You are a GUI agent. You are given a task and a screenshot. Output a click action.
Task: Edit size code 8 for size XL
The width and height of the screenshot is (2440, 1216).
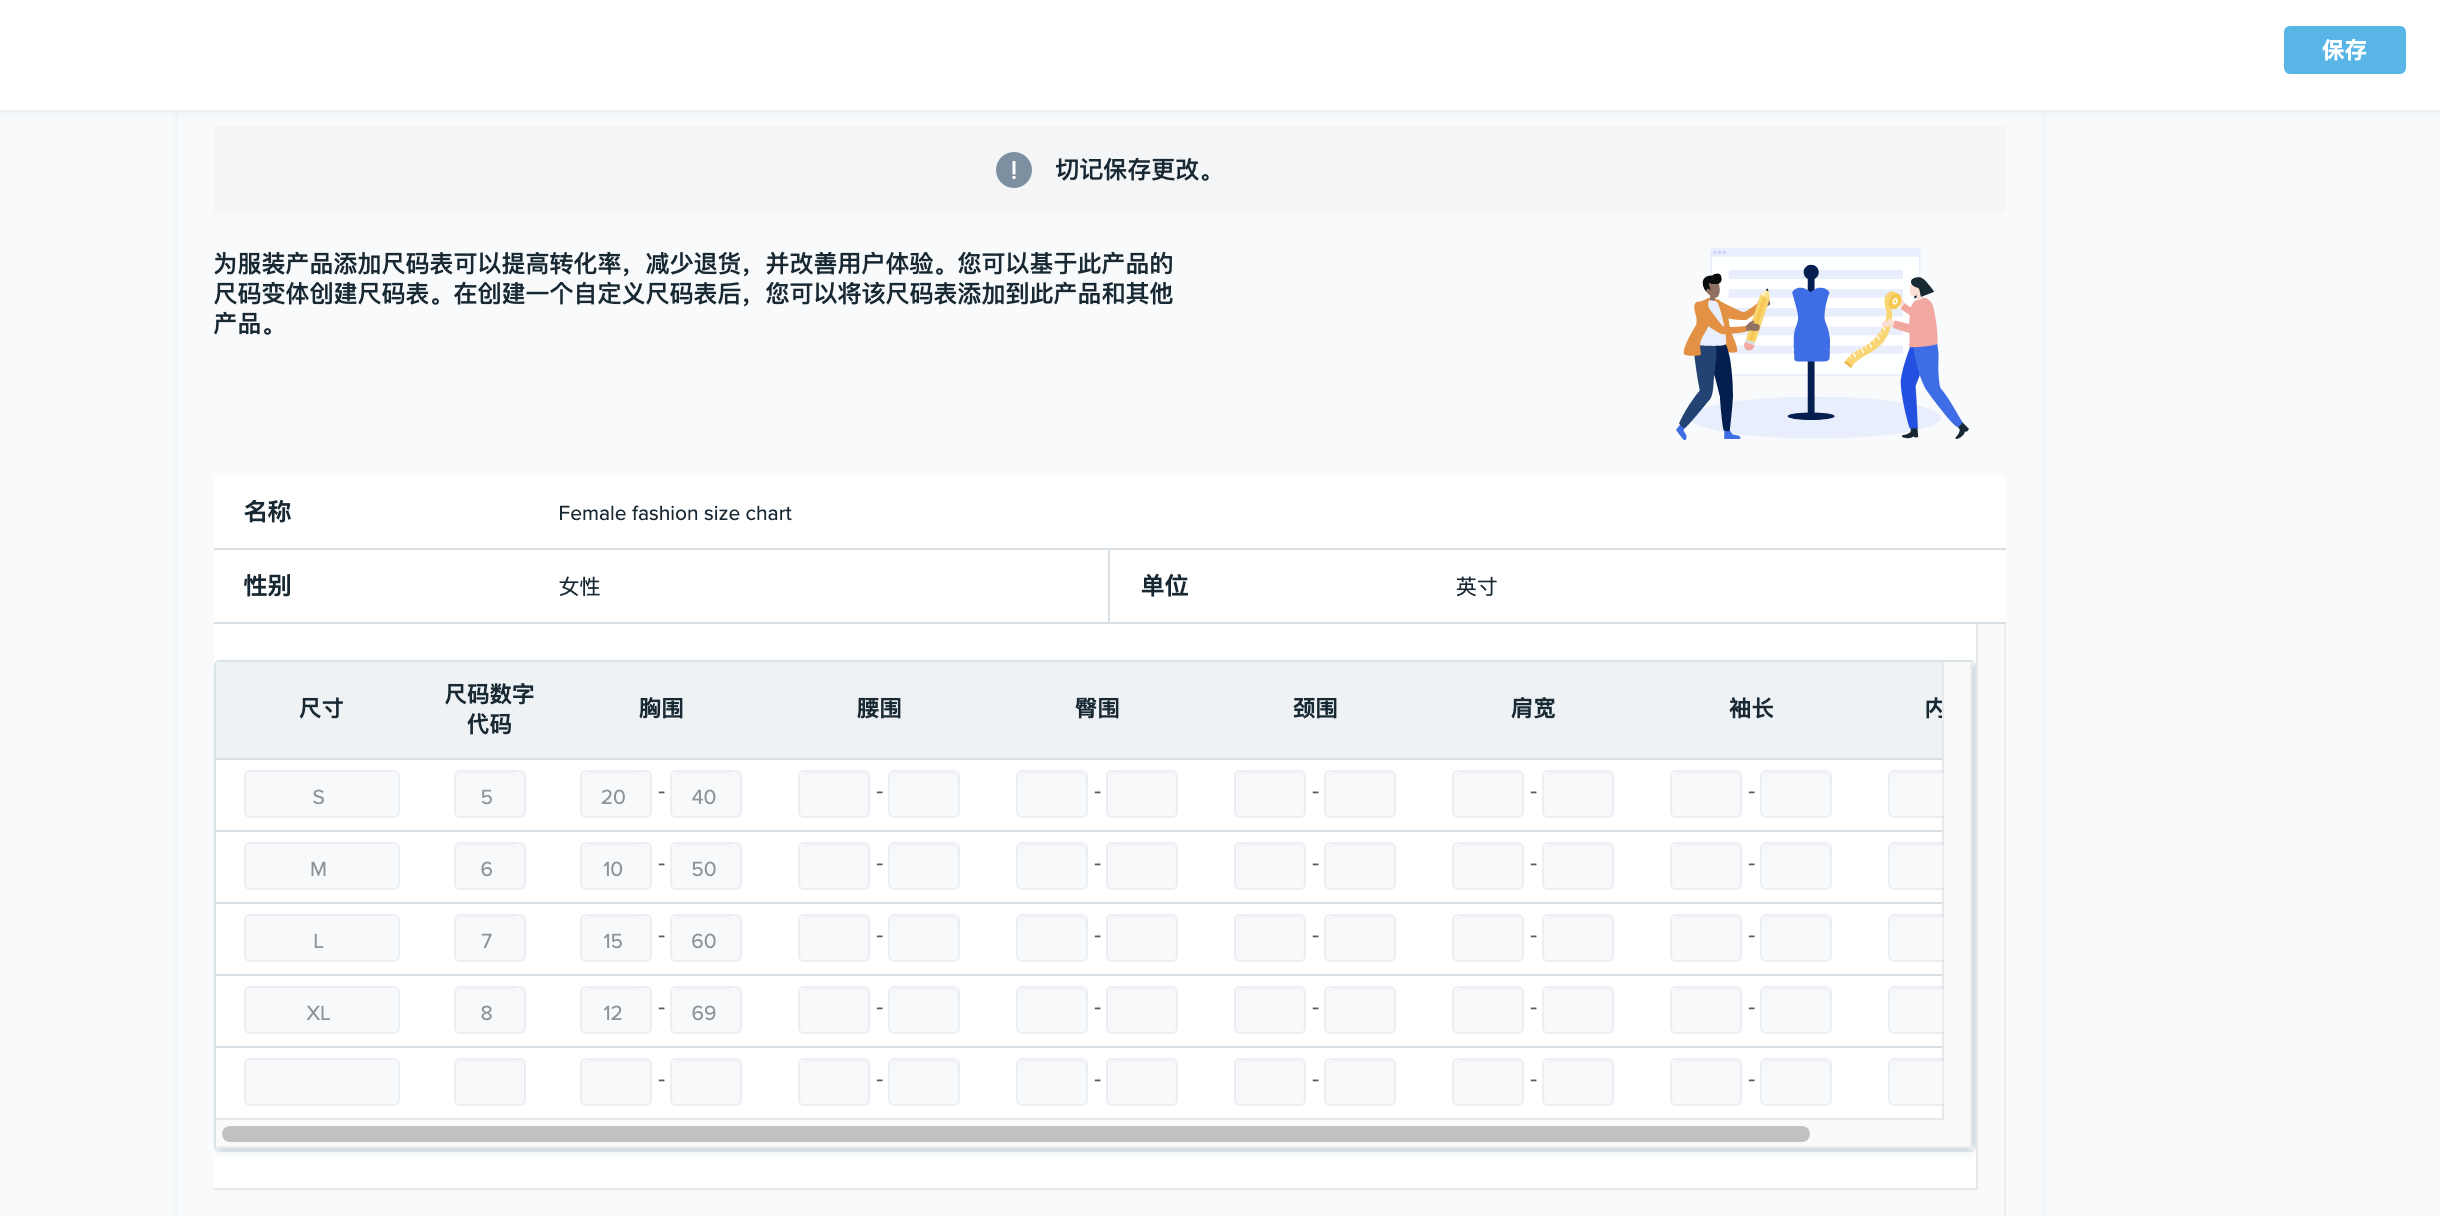[489, 1010]
